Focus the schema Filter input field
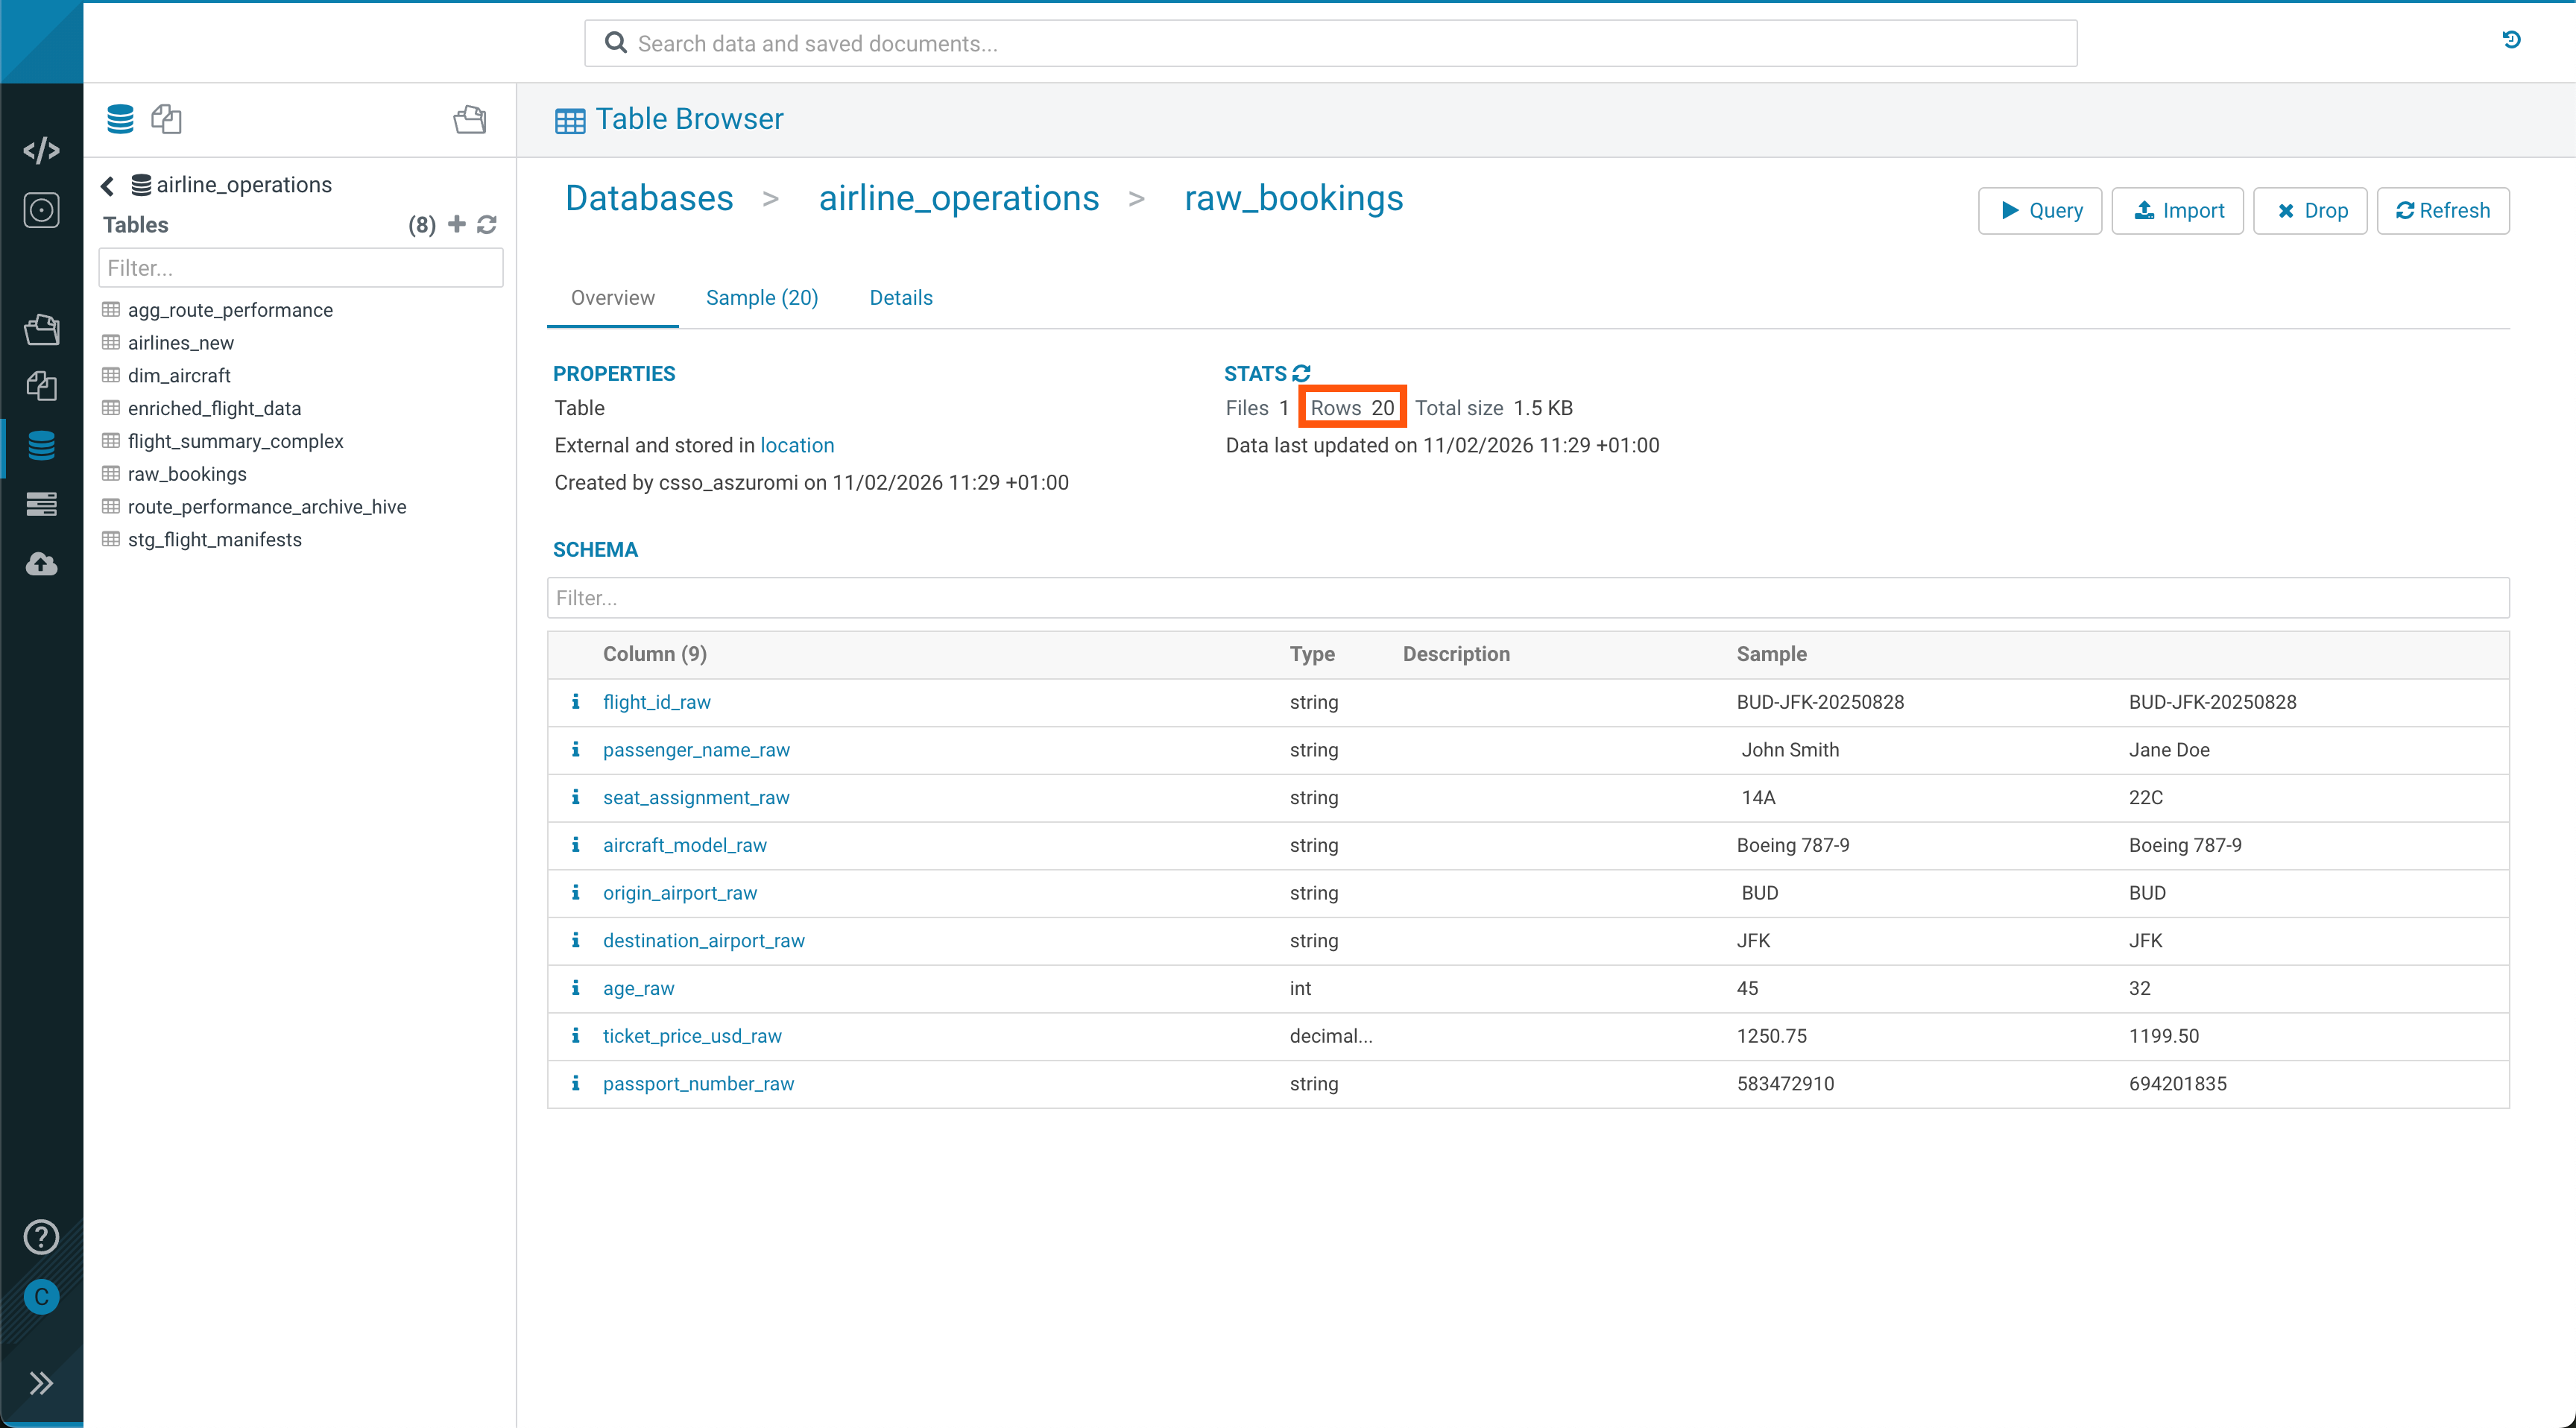 1527,598
